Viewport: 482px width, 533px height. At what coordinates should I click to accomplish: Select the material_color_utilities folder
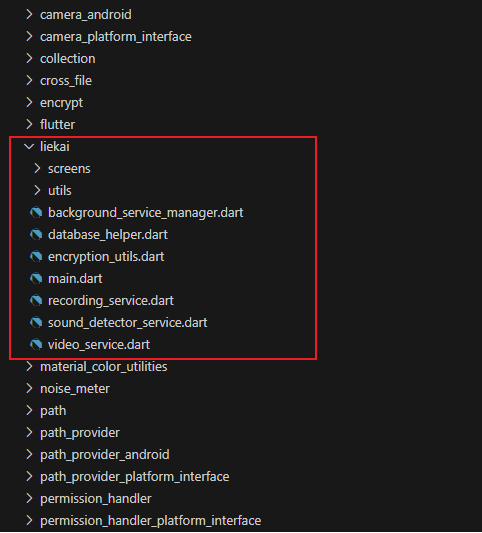(x=104, y=367)
